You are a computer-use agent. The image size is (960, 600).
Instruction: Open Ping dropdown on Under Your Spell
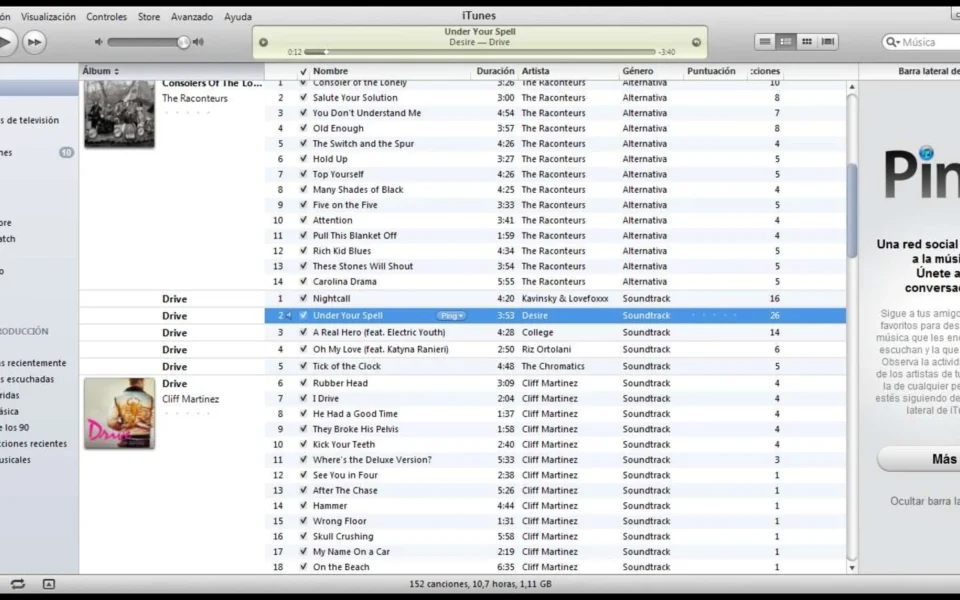click(x=451, y=315)
